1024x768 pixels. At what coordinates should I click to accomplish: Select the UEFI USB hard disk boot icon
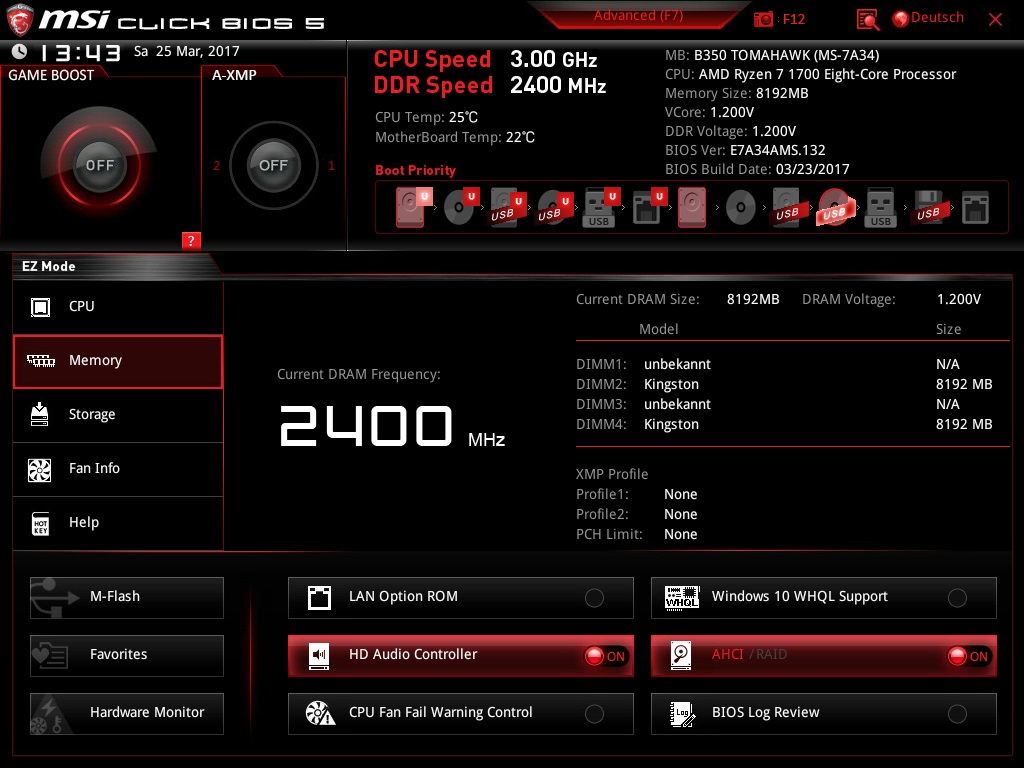coord(507,208)
